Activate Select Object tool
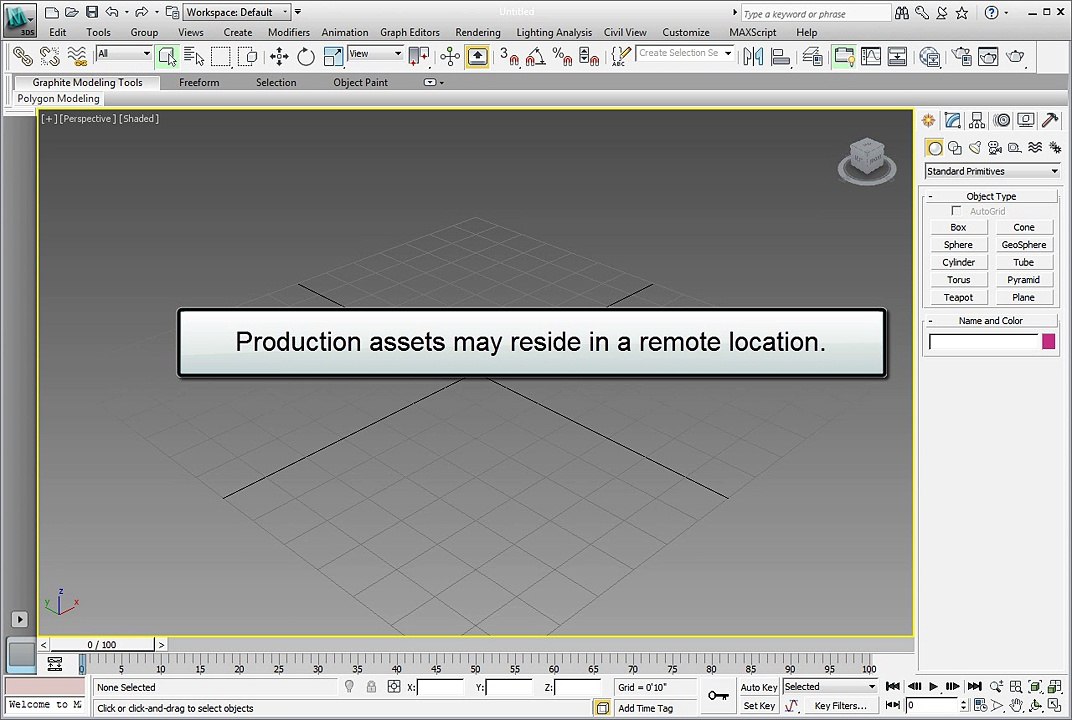The image size is (1072, 720). pos(167,56)
